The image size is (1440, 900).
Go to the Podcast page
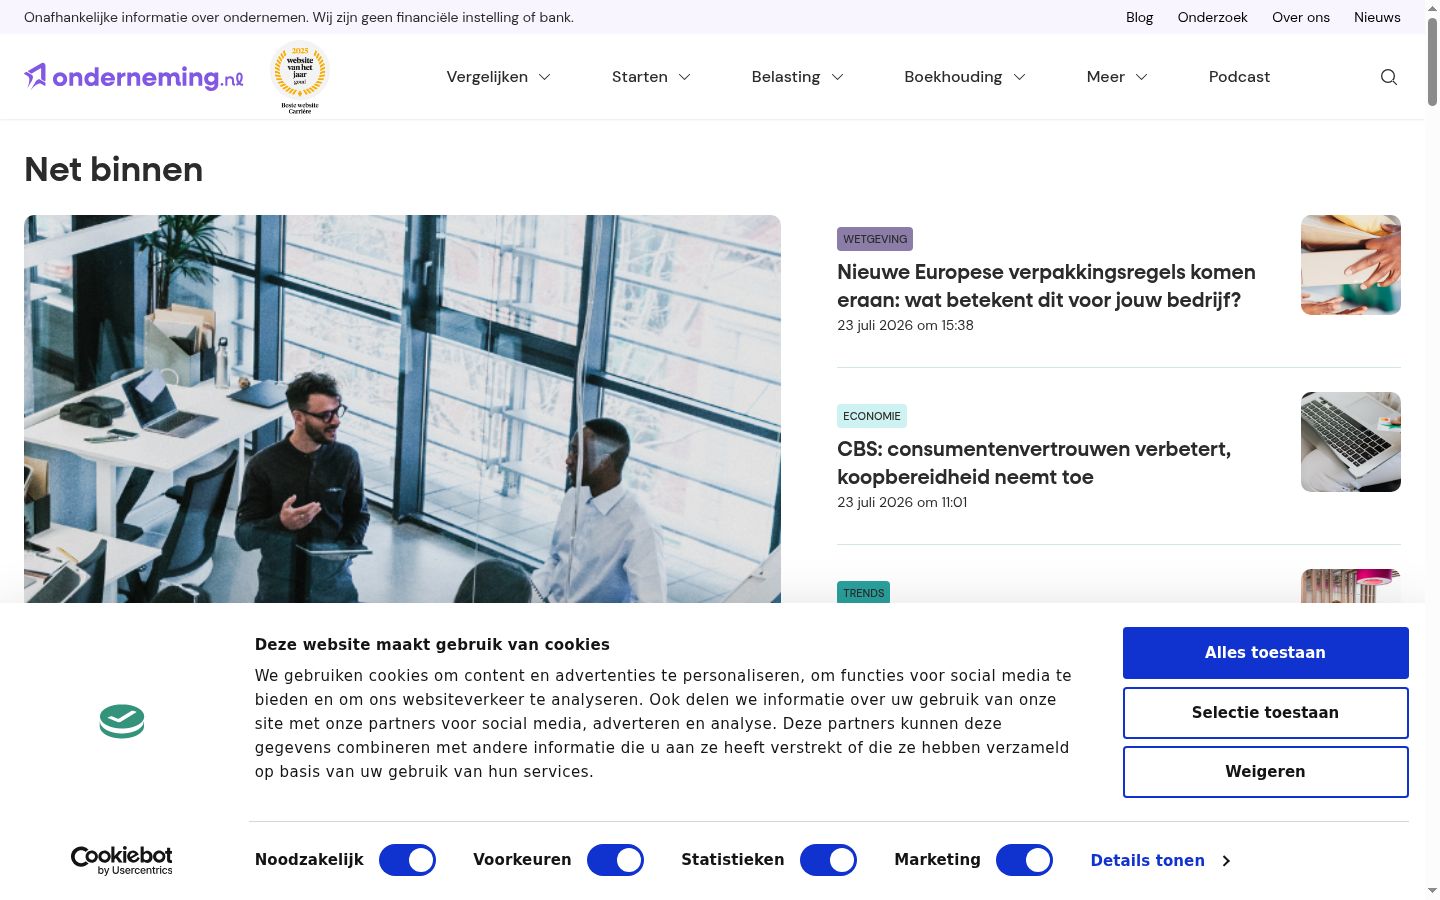coord(1239,77)
